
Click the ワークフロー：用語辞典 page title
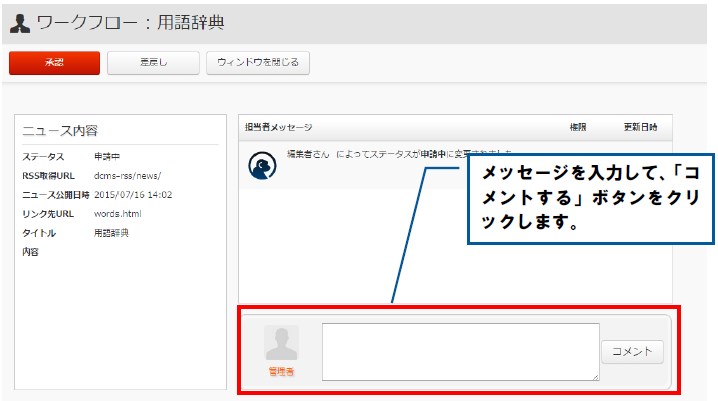(130, 22)
